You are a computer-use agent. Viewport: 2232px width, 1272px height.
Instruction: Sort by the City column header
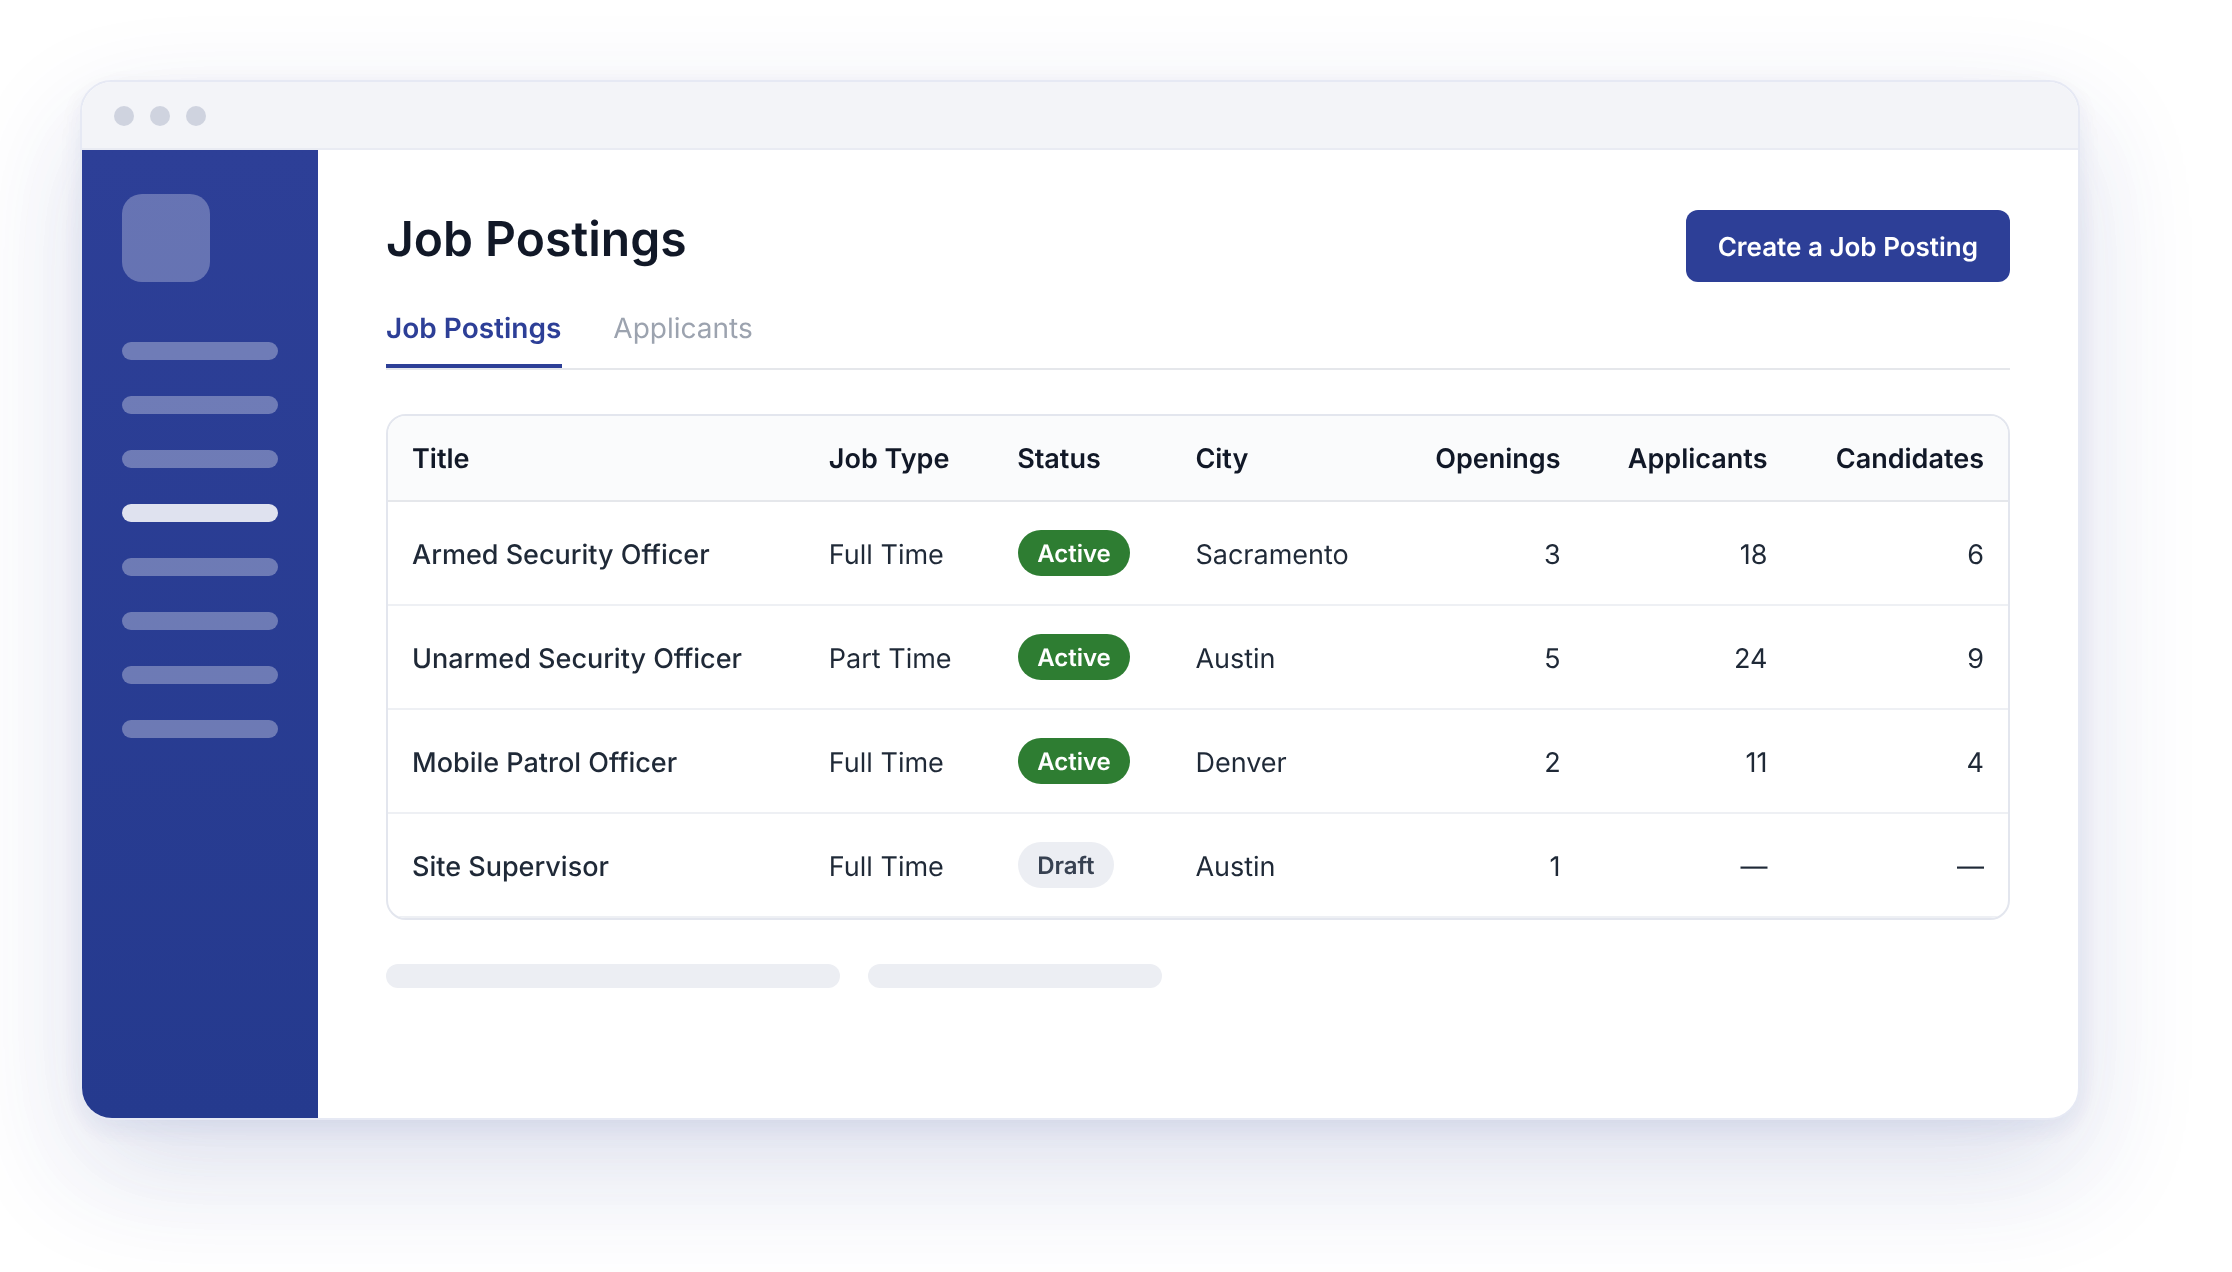coord(1222,458)
